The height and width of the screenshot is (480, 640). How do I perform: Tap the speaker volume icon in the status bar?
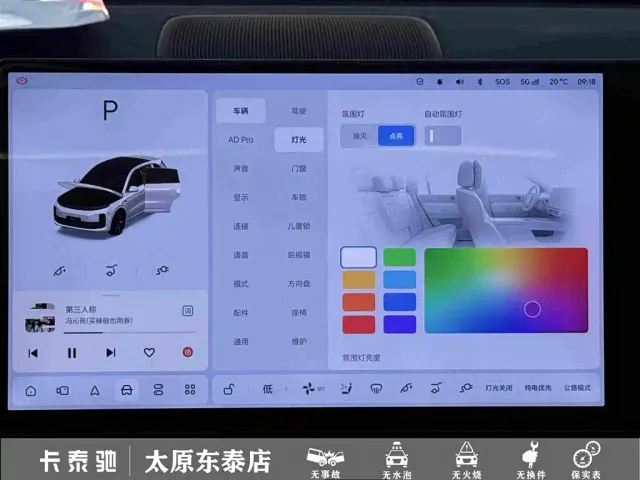(x=460, y=82)
